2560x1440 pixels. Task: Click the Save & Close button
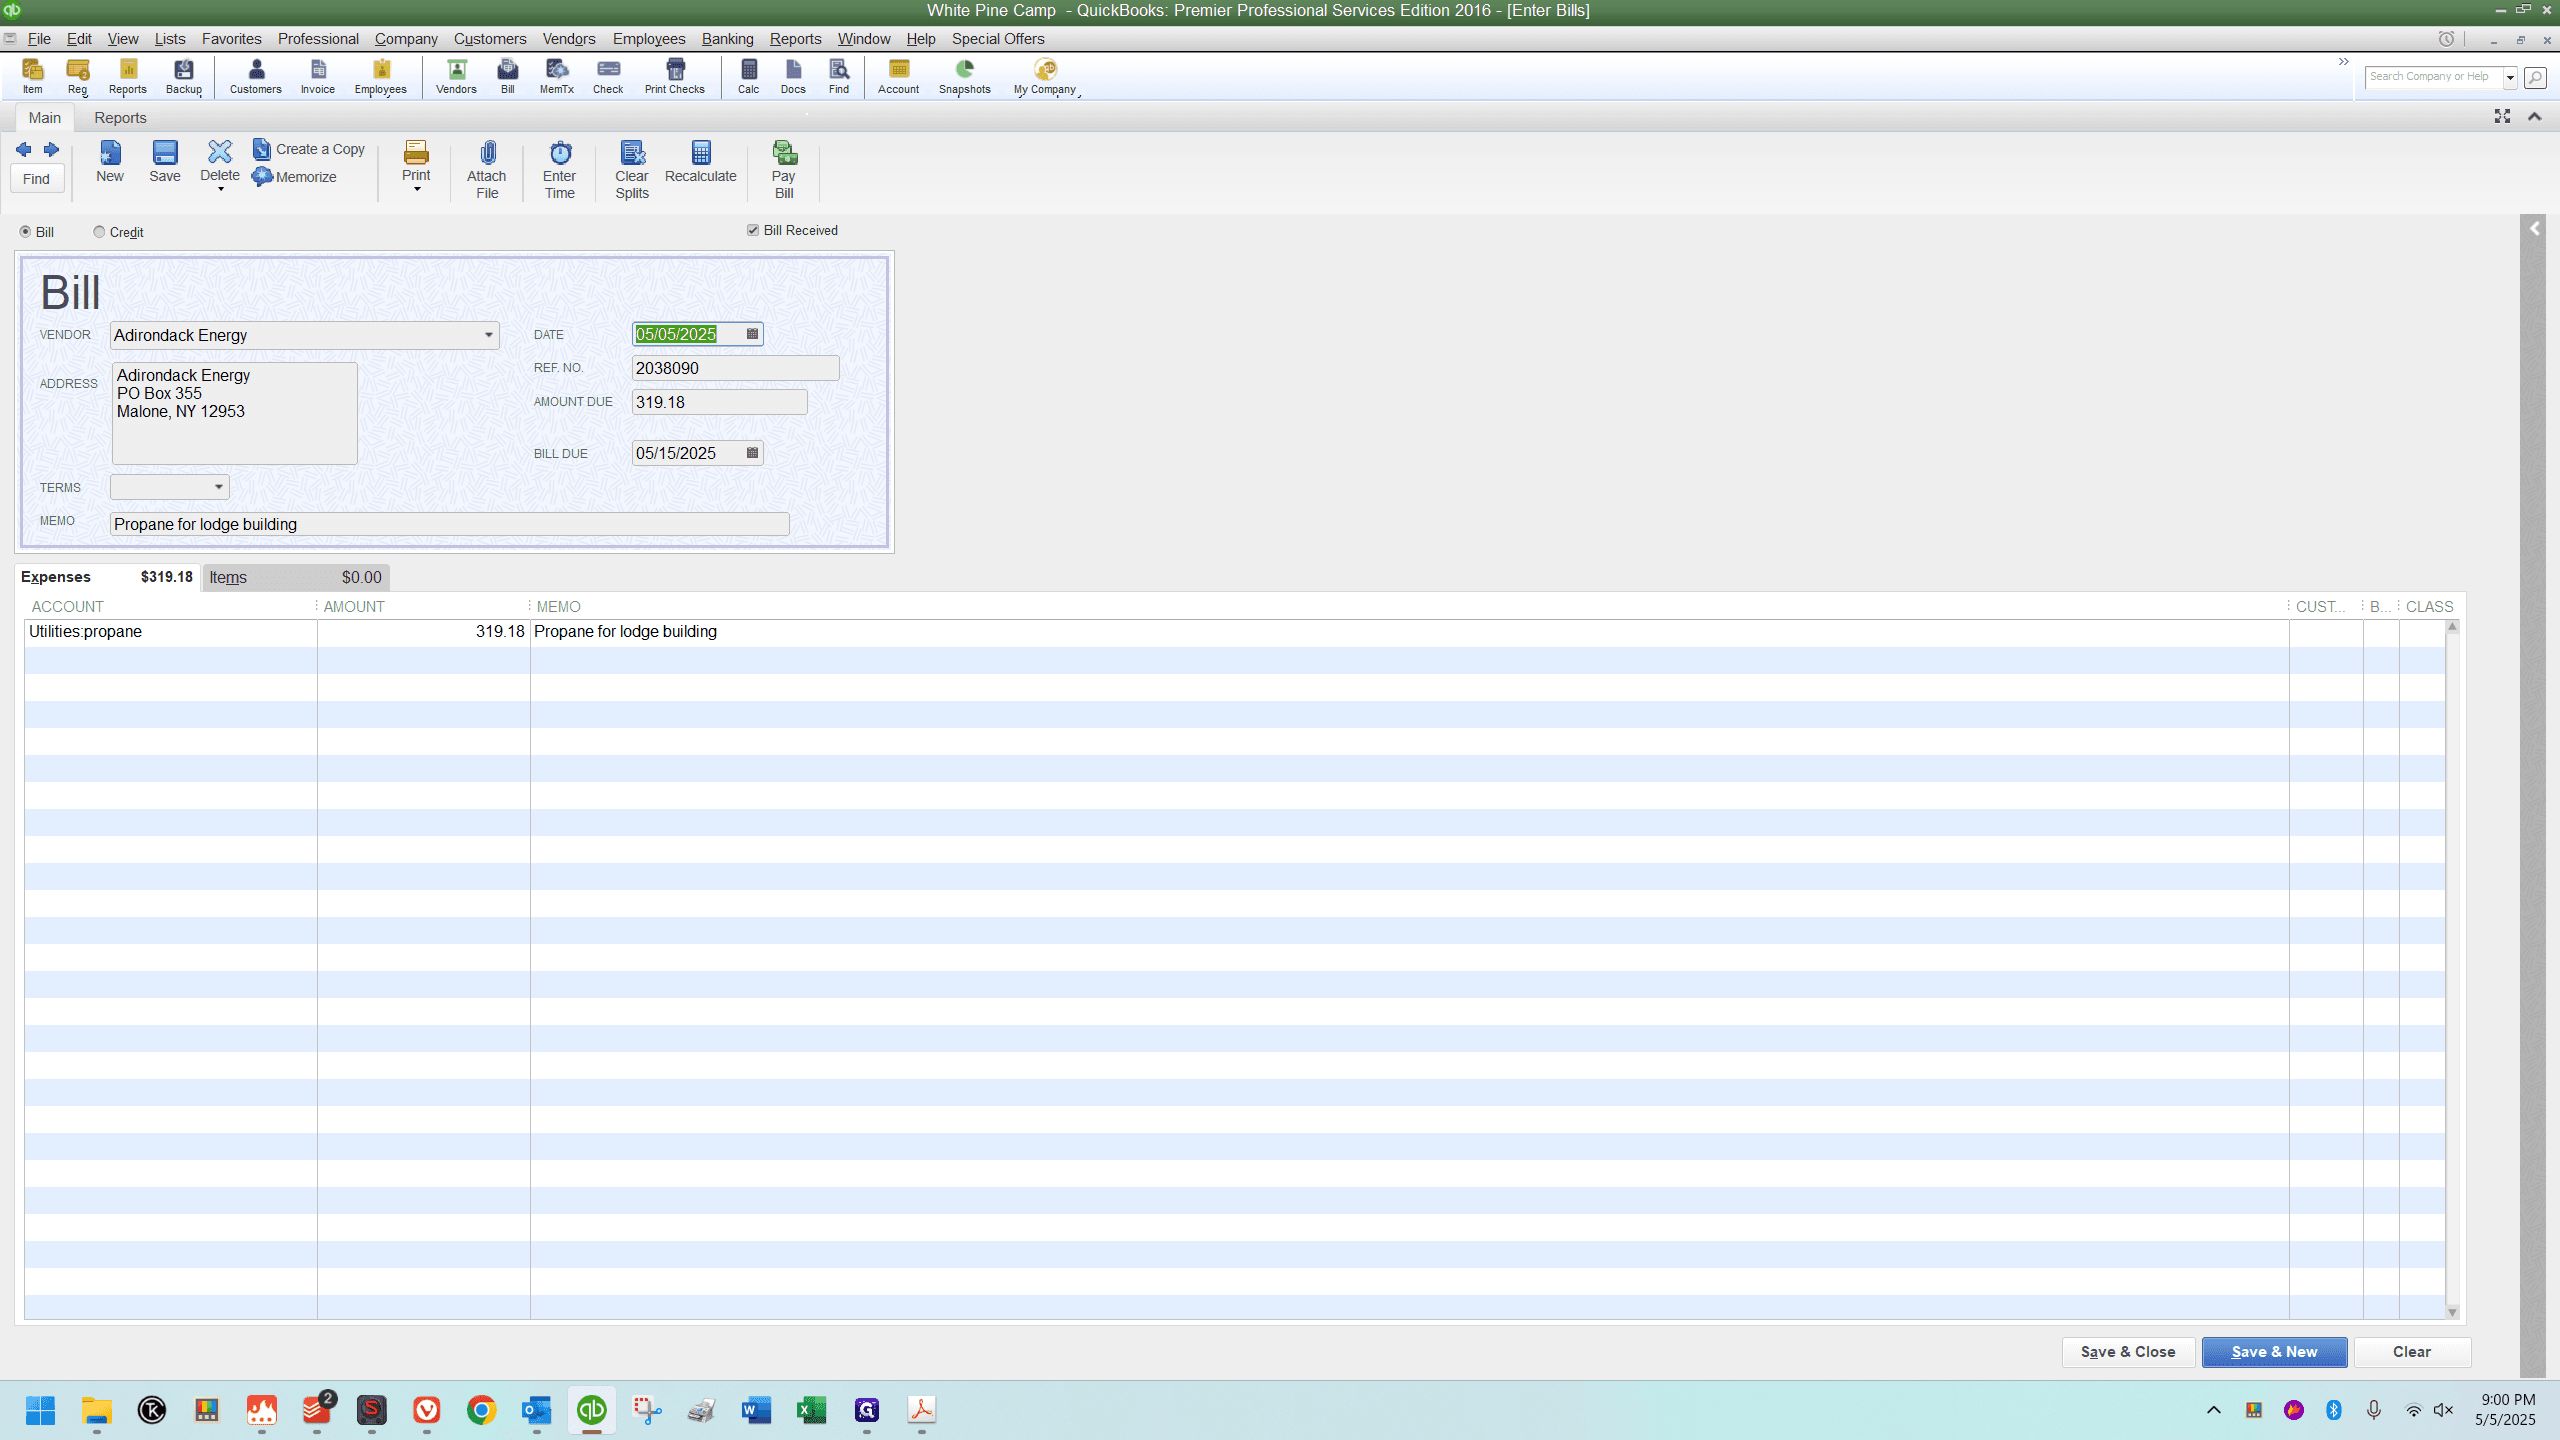pyautogui.click(x=2128, y=1352)
